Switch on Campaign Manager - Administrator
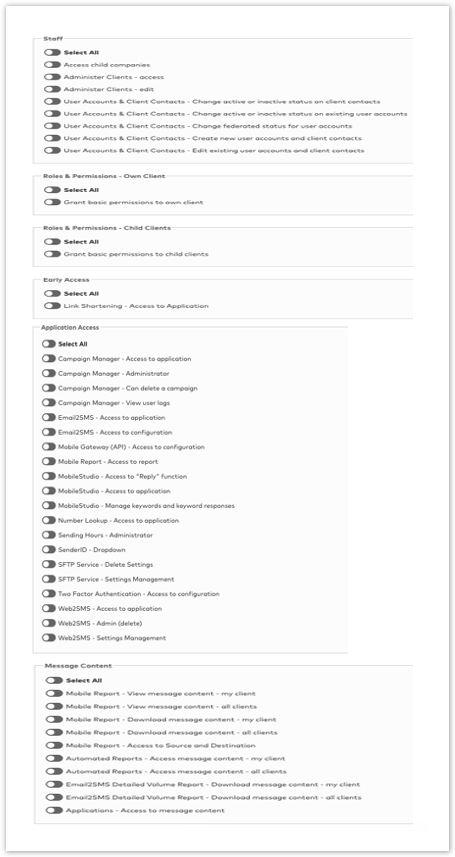This screenshot has height=857, width=455. [49, 373]
